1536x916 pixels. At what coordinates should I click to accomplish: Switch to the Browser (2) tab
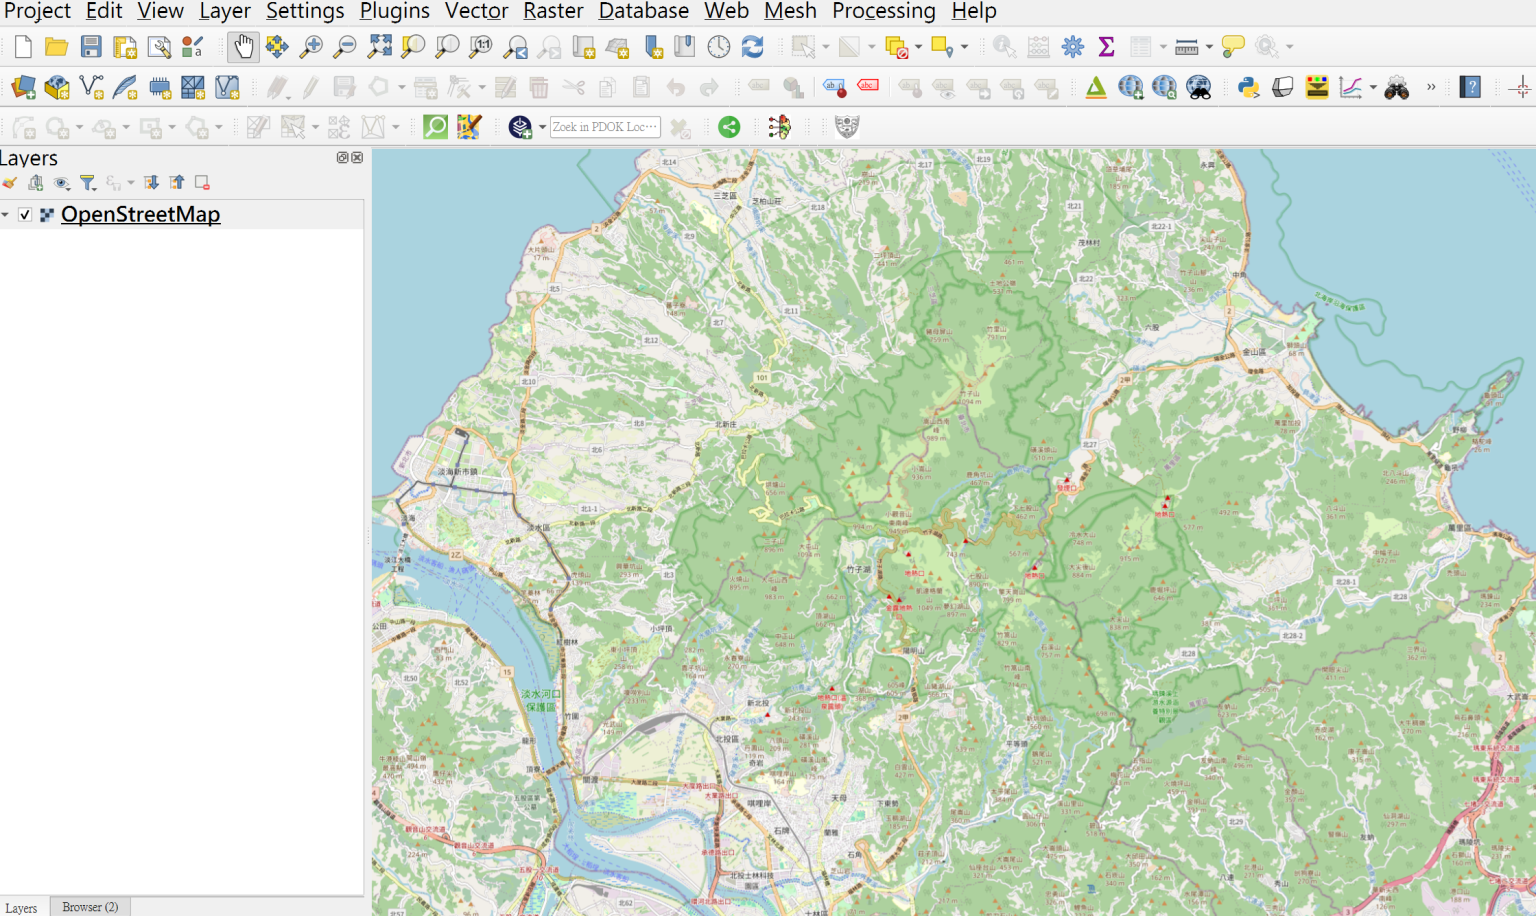point(90,907)
